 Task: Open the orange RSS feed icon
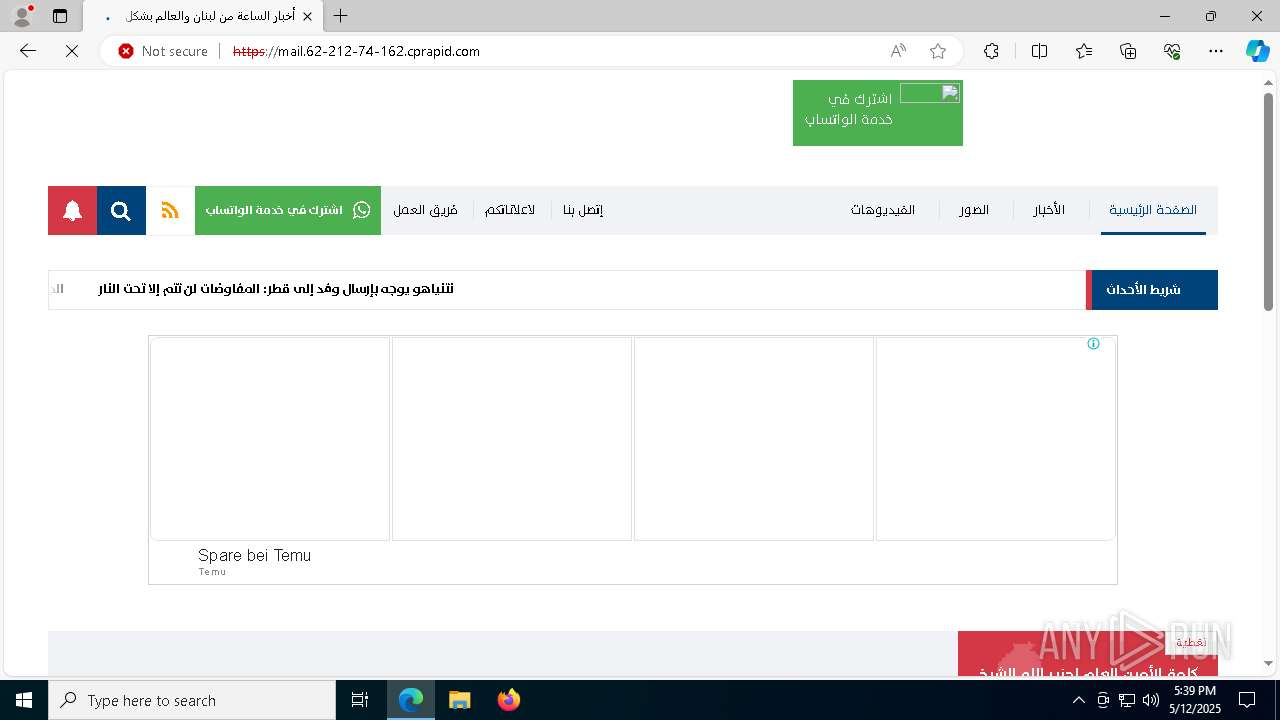coord(170,210)
